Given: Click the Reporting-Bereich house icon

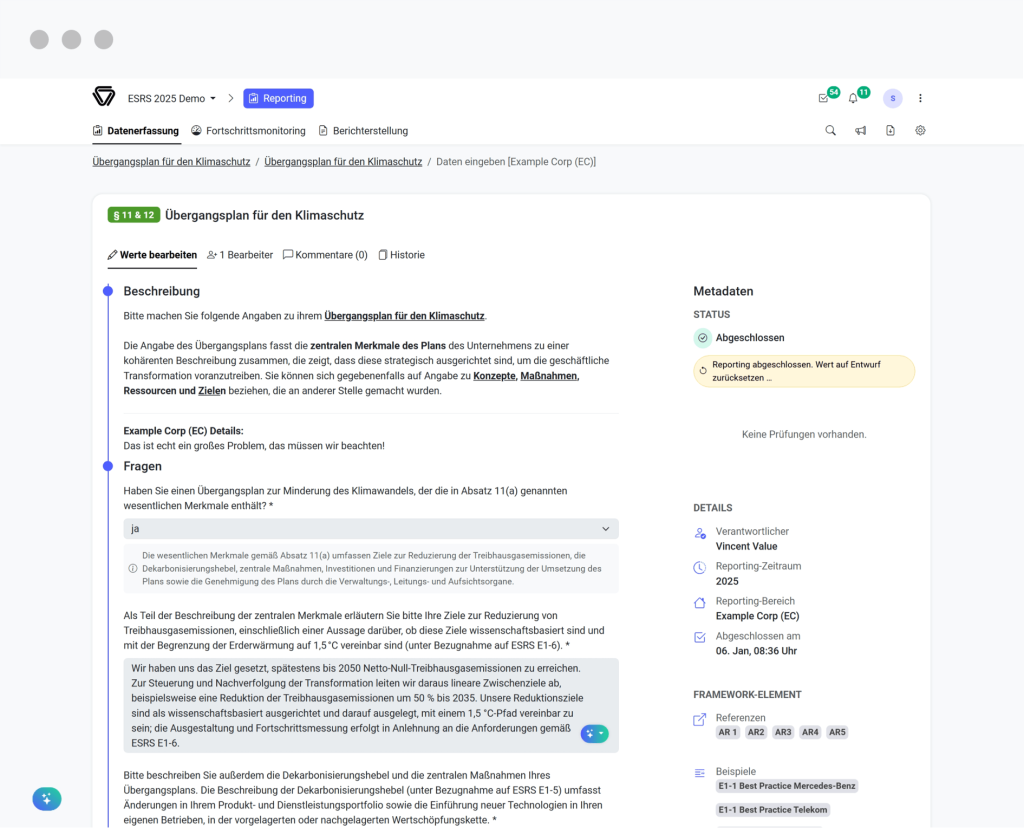Looking at the screenshot, I should [x=699, y=603].
